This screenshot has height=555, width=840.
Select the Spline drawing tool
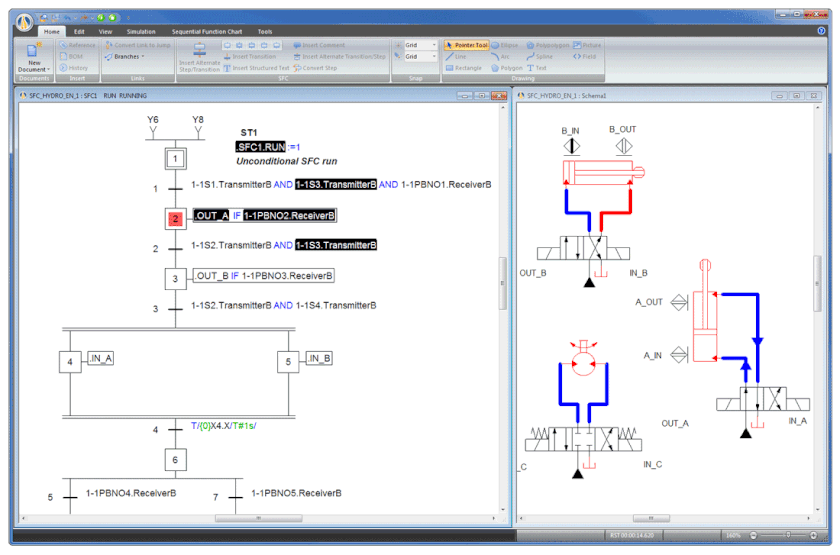[539, 56]
